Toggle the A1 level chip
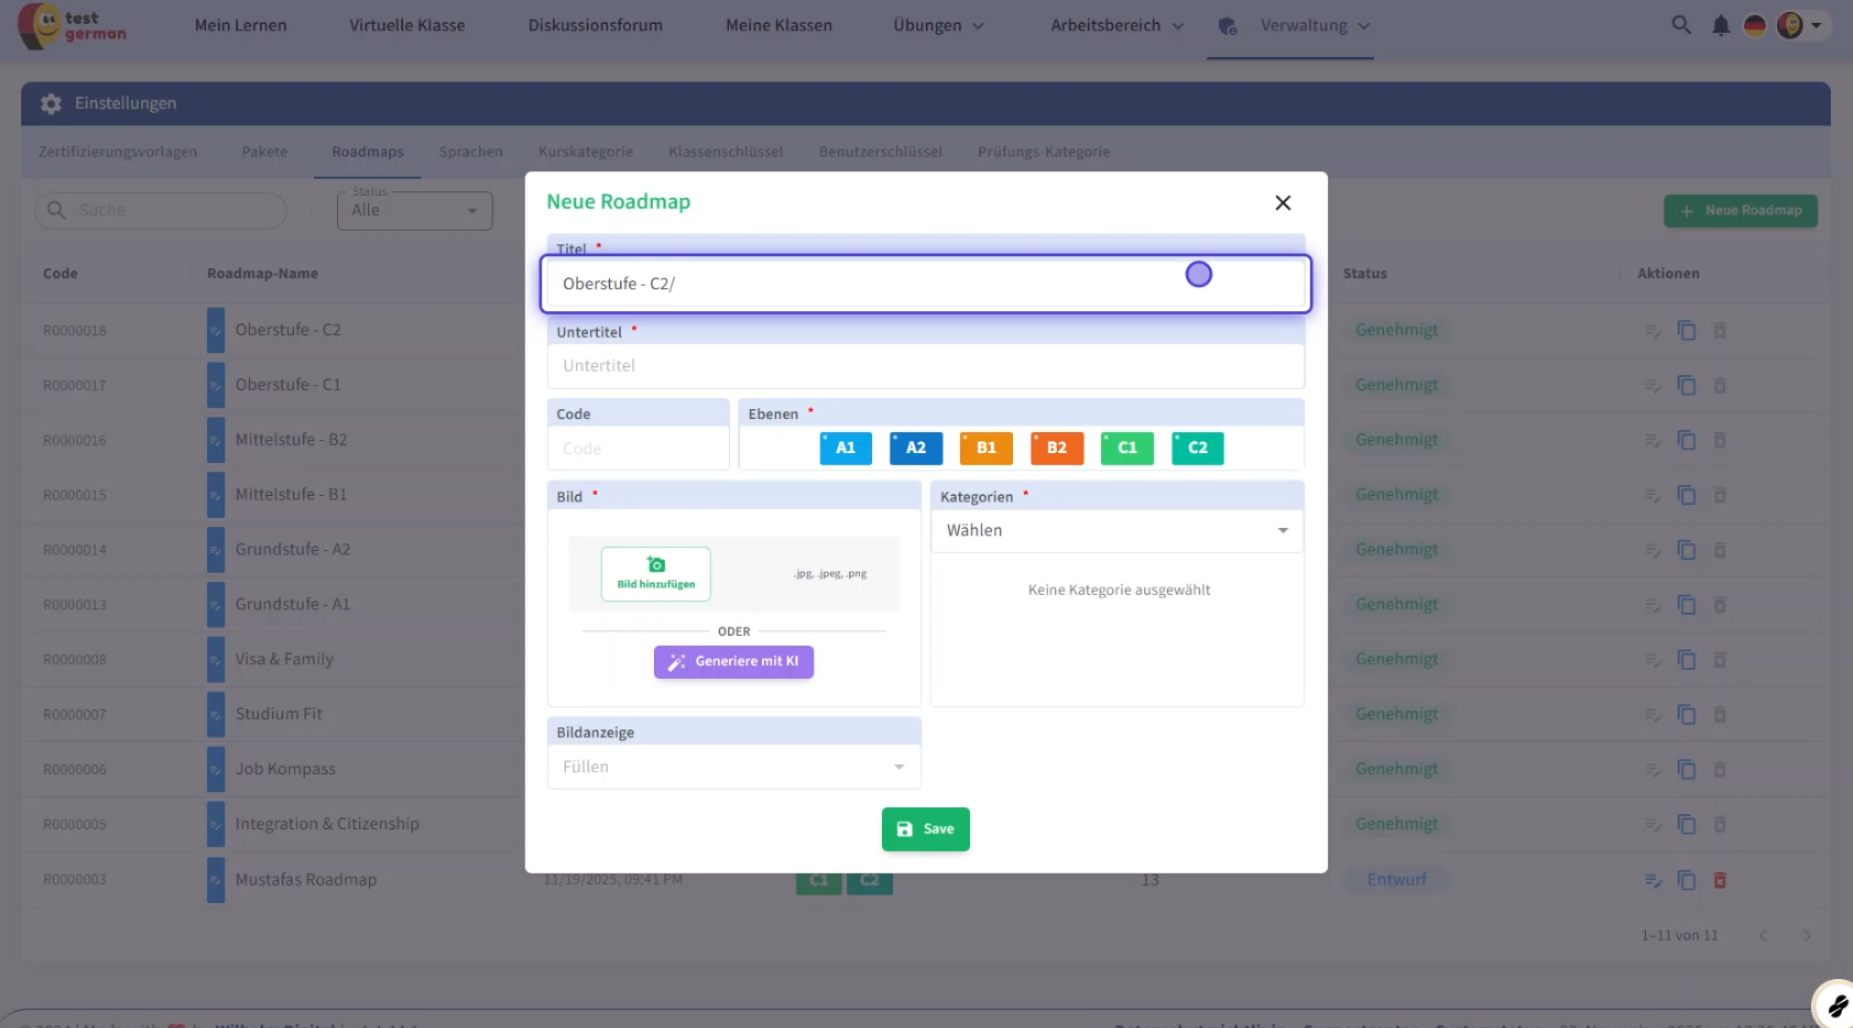The height and width of the screenshot is (1028, 1853). pos(845,448)
